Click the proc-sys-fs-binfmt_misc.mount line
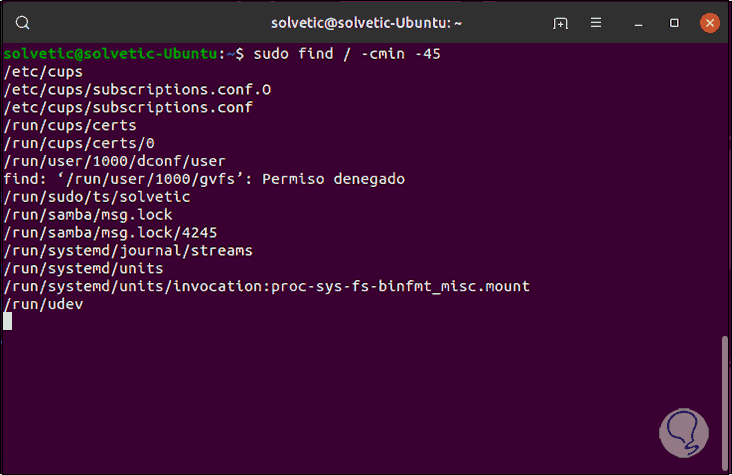The width and height of the screenshot is (732, 475). (x=266, y=287)
